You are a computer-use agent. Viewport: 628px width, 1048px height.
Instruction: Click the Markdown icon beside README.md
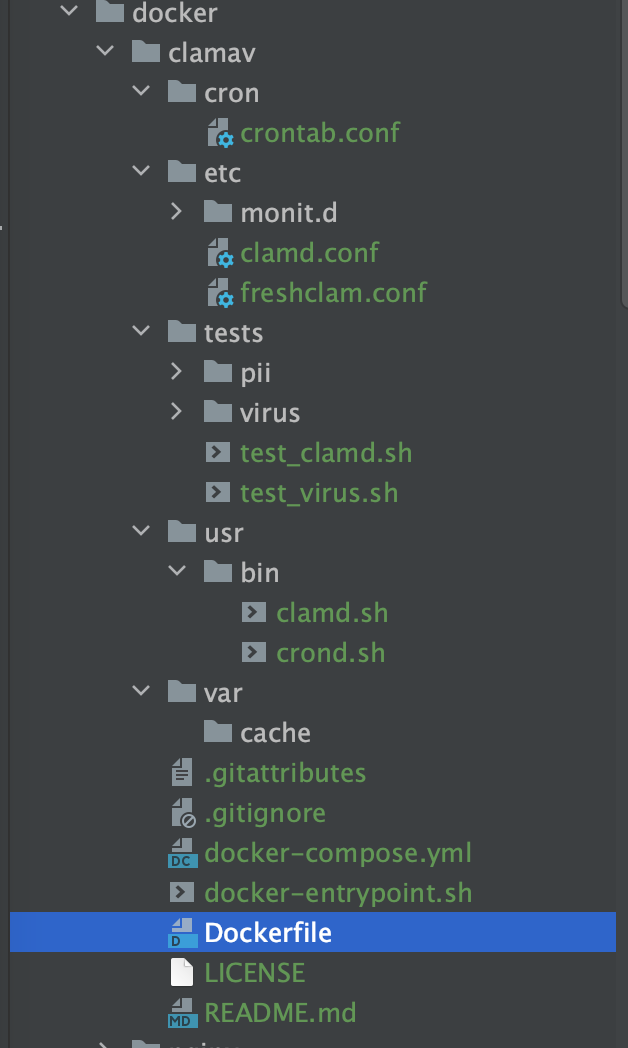(181, 1012)
